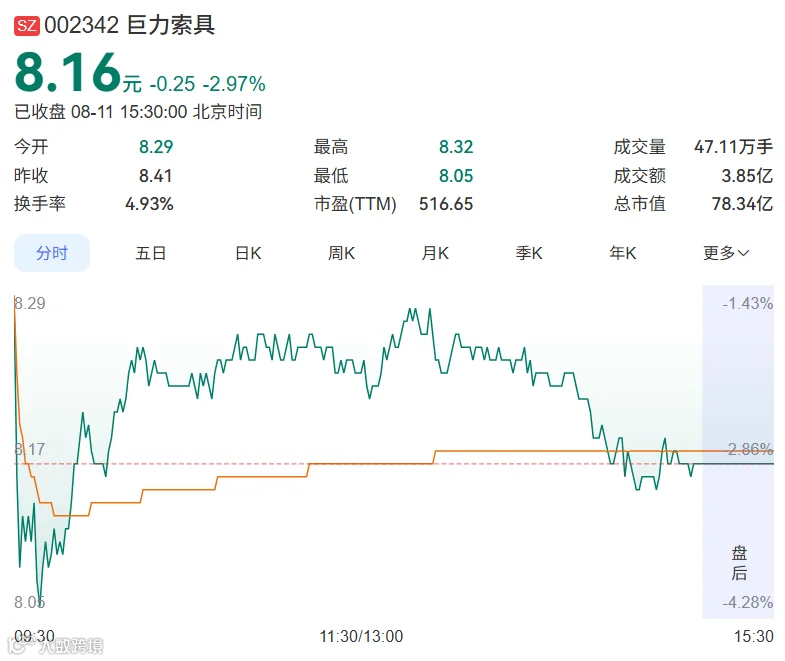This screenshot has width=785, height=661.
Task: Click the 成交量 volume value 47.11万手
Action: click(x=733, y=147)
